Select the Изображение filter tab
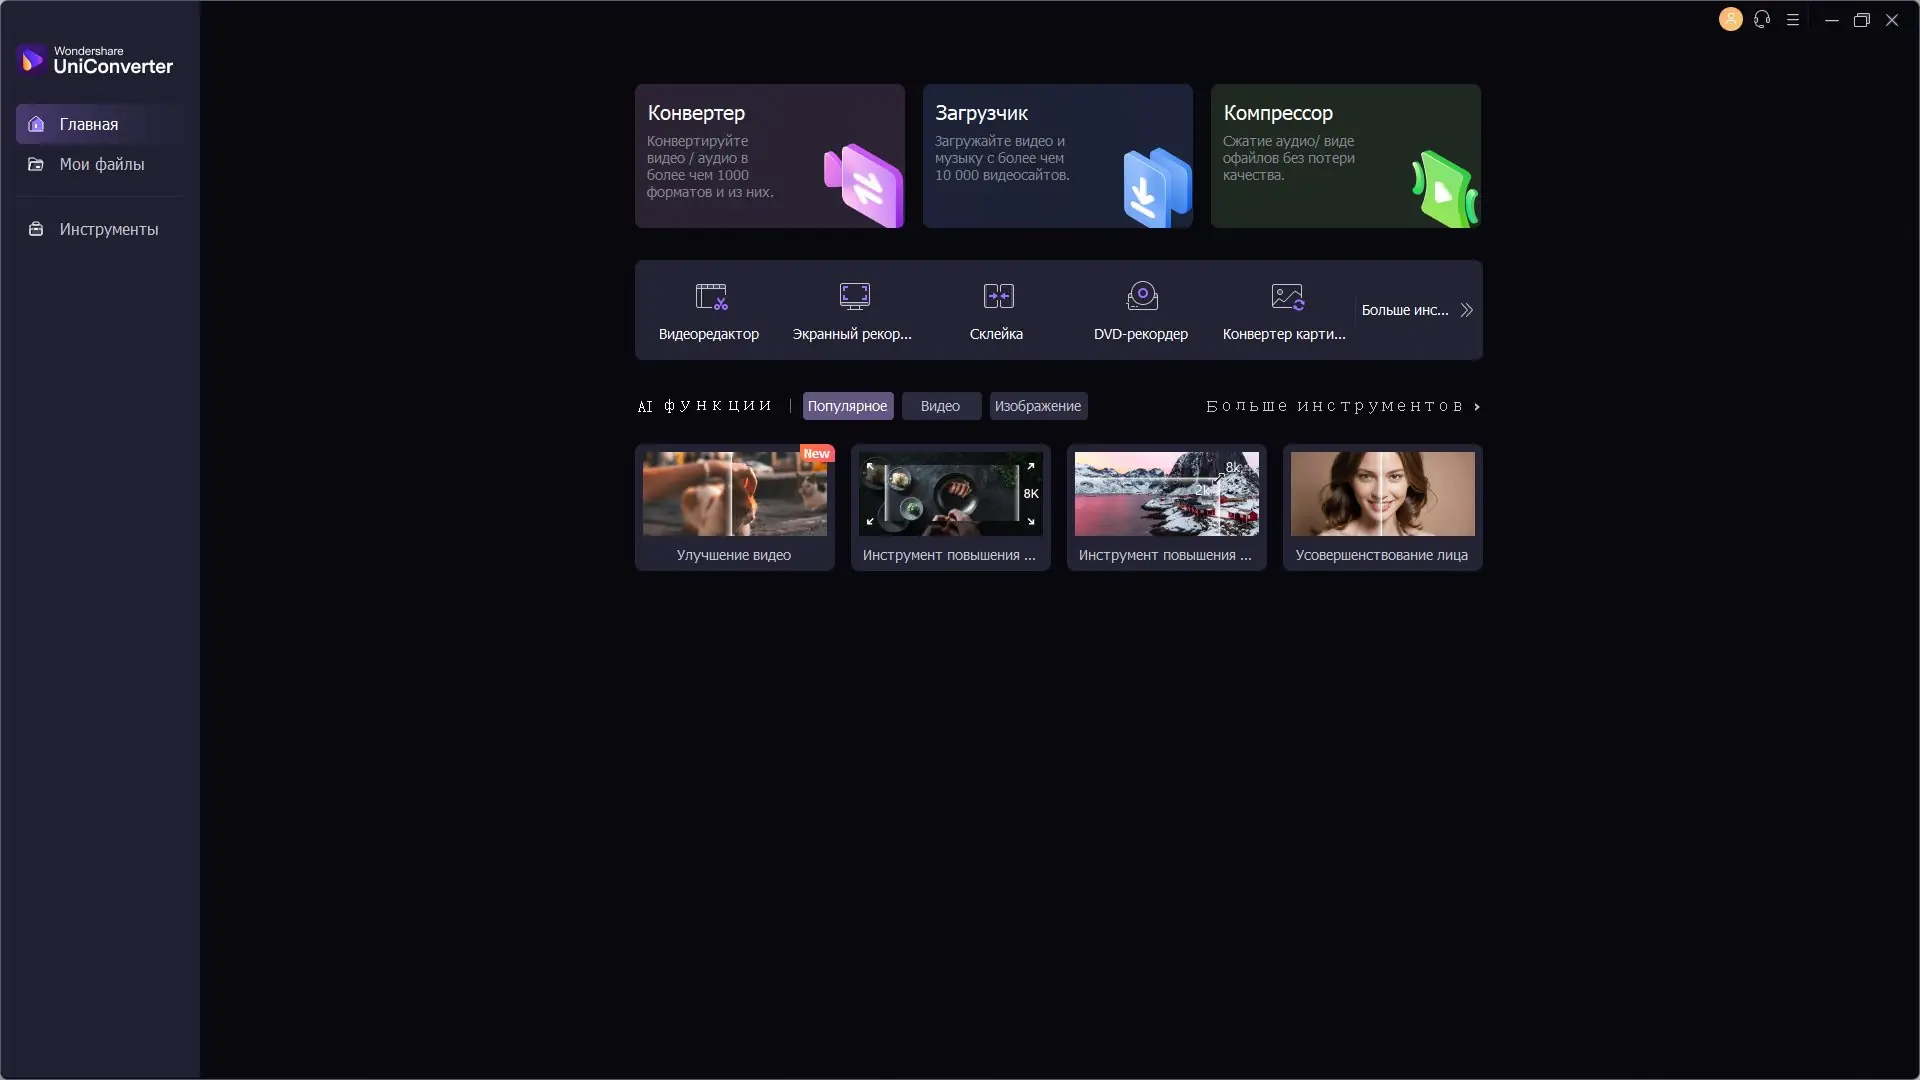 [x=1038, y=406]
